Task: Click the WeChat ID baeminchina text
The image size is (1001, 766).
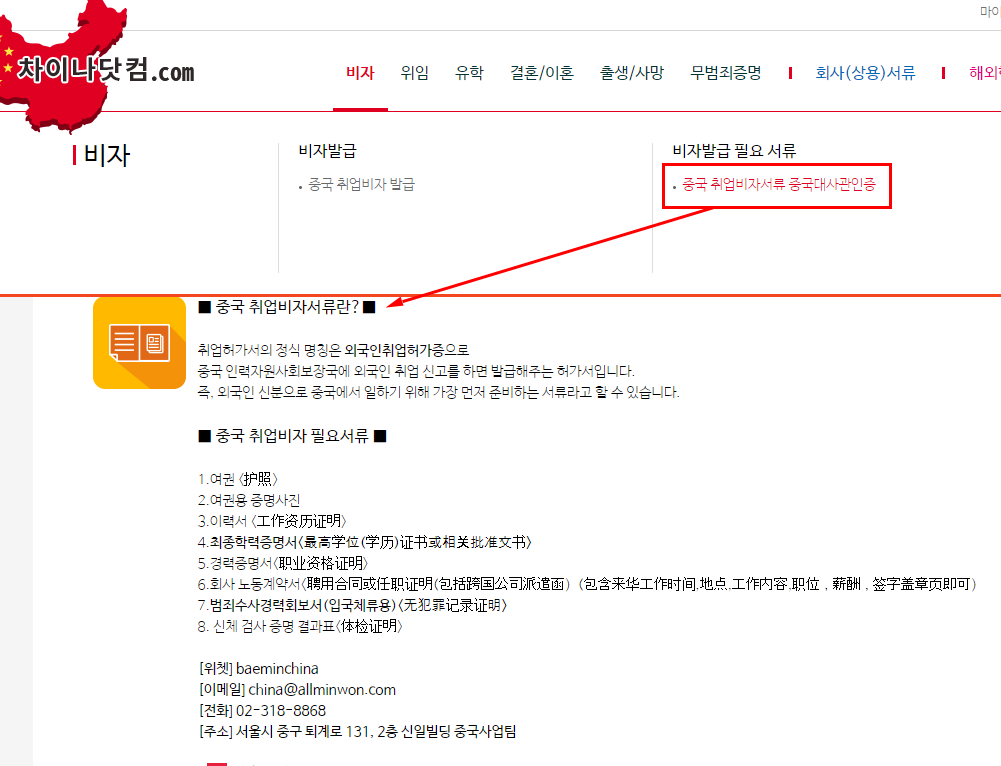Action: (277, 668)
